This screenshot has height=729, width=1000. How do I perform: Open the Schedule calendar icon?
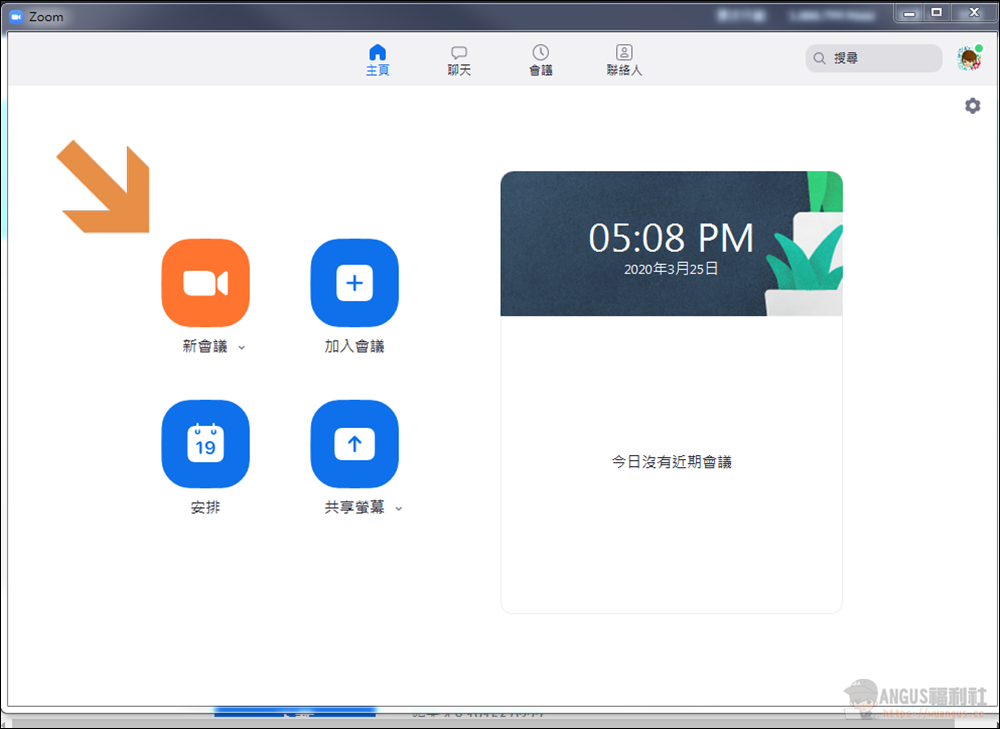pyautogui.click(x=205, y=444)
